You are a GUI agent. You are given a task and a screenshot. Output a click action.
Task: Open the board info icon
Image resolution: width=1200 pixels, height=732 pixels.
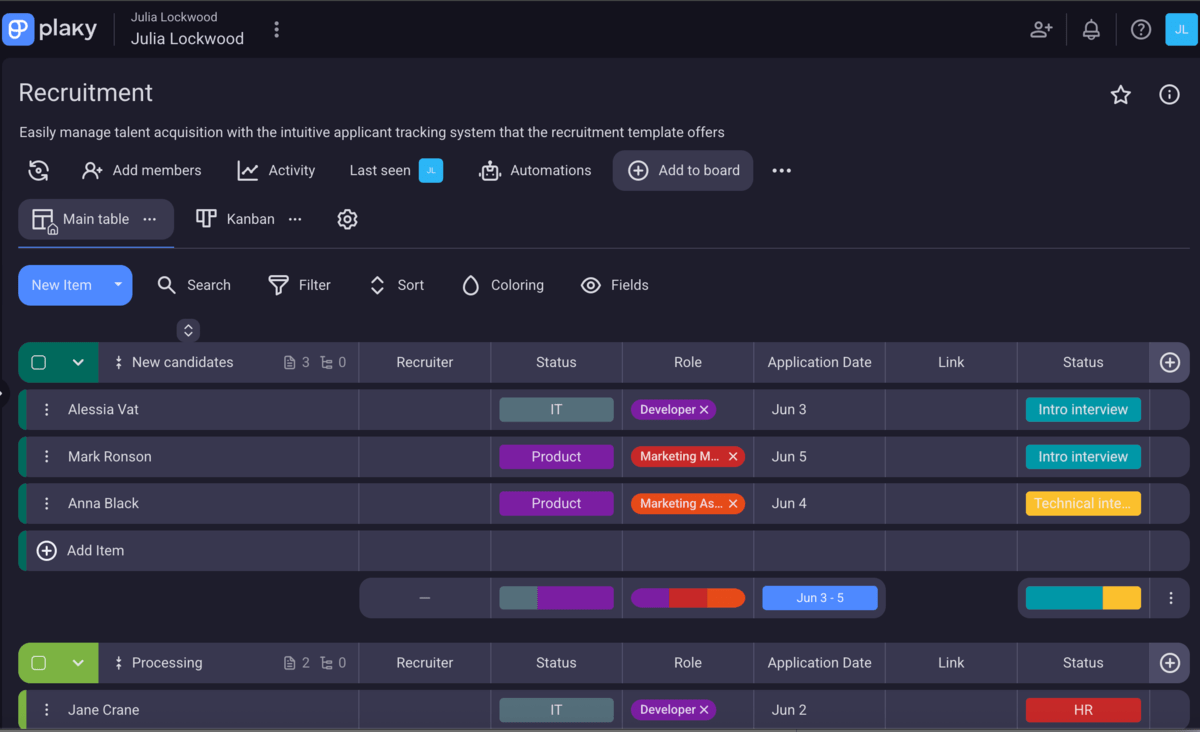tap(1168, 95)
